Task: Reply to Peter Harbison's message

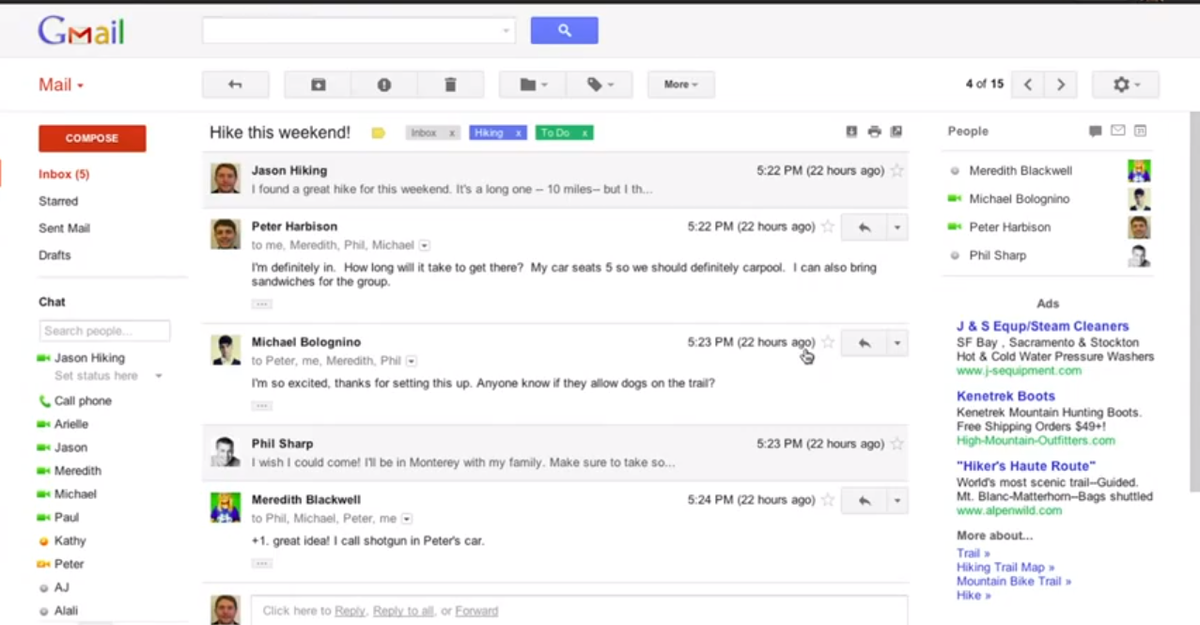Action: click(864, 228)
